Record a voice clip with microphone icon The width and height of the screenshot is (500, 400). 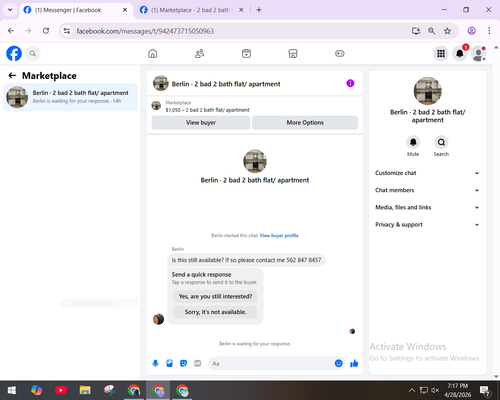pyautogui.click(x=155, y=363)
